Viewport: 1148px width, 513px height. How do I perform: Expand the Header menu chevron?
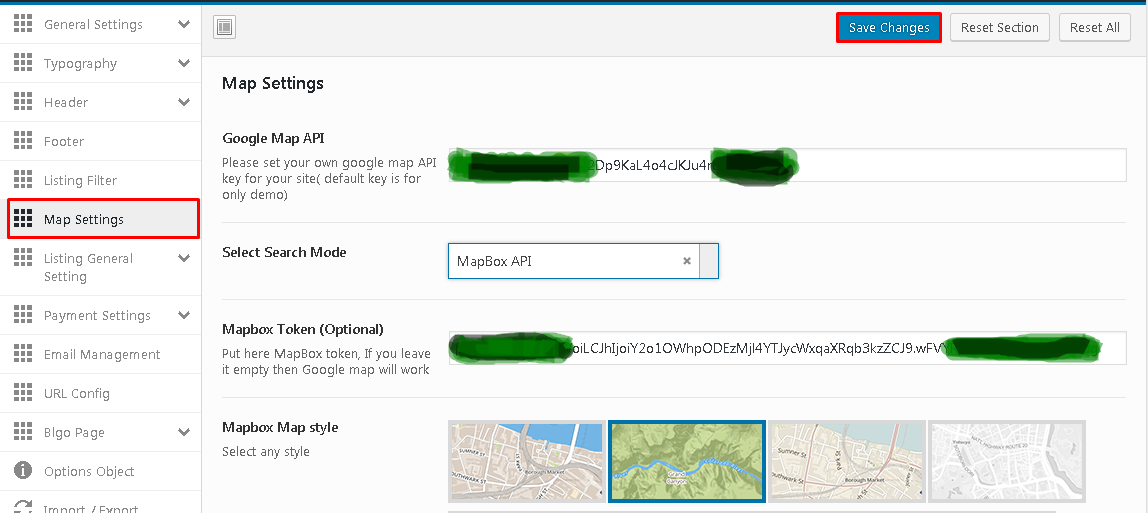184,102
